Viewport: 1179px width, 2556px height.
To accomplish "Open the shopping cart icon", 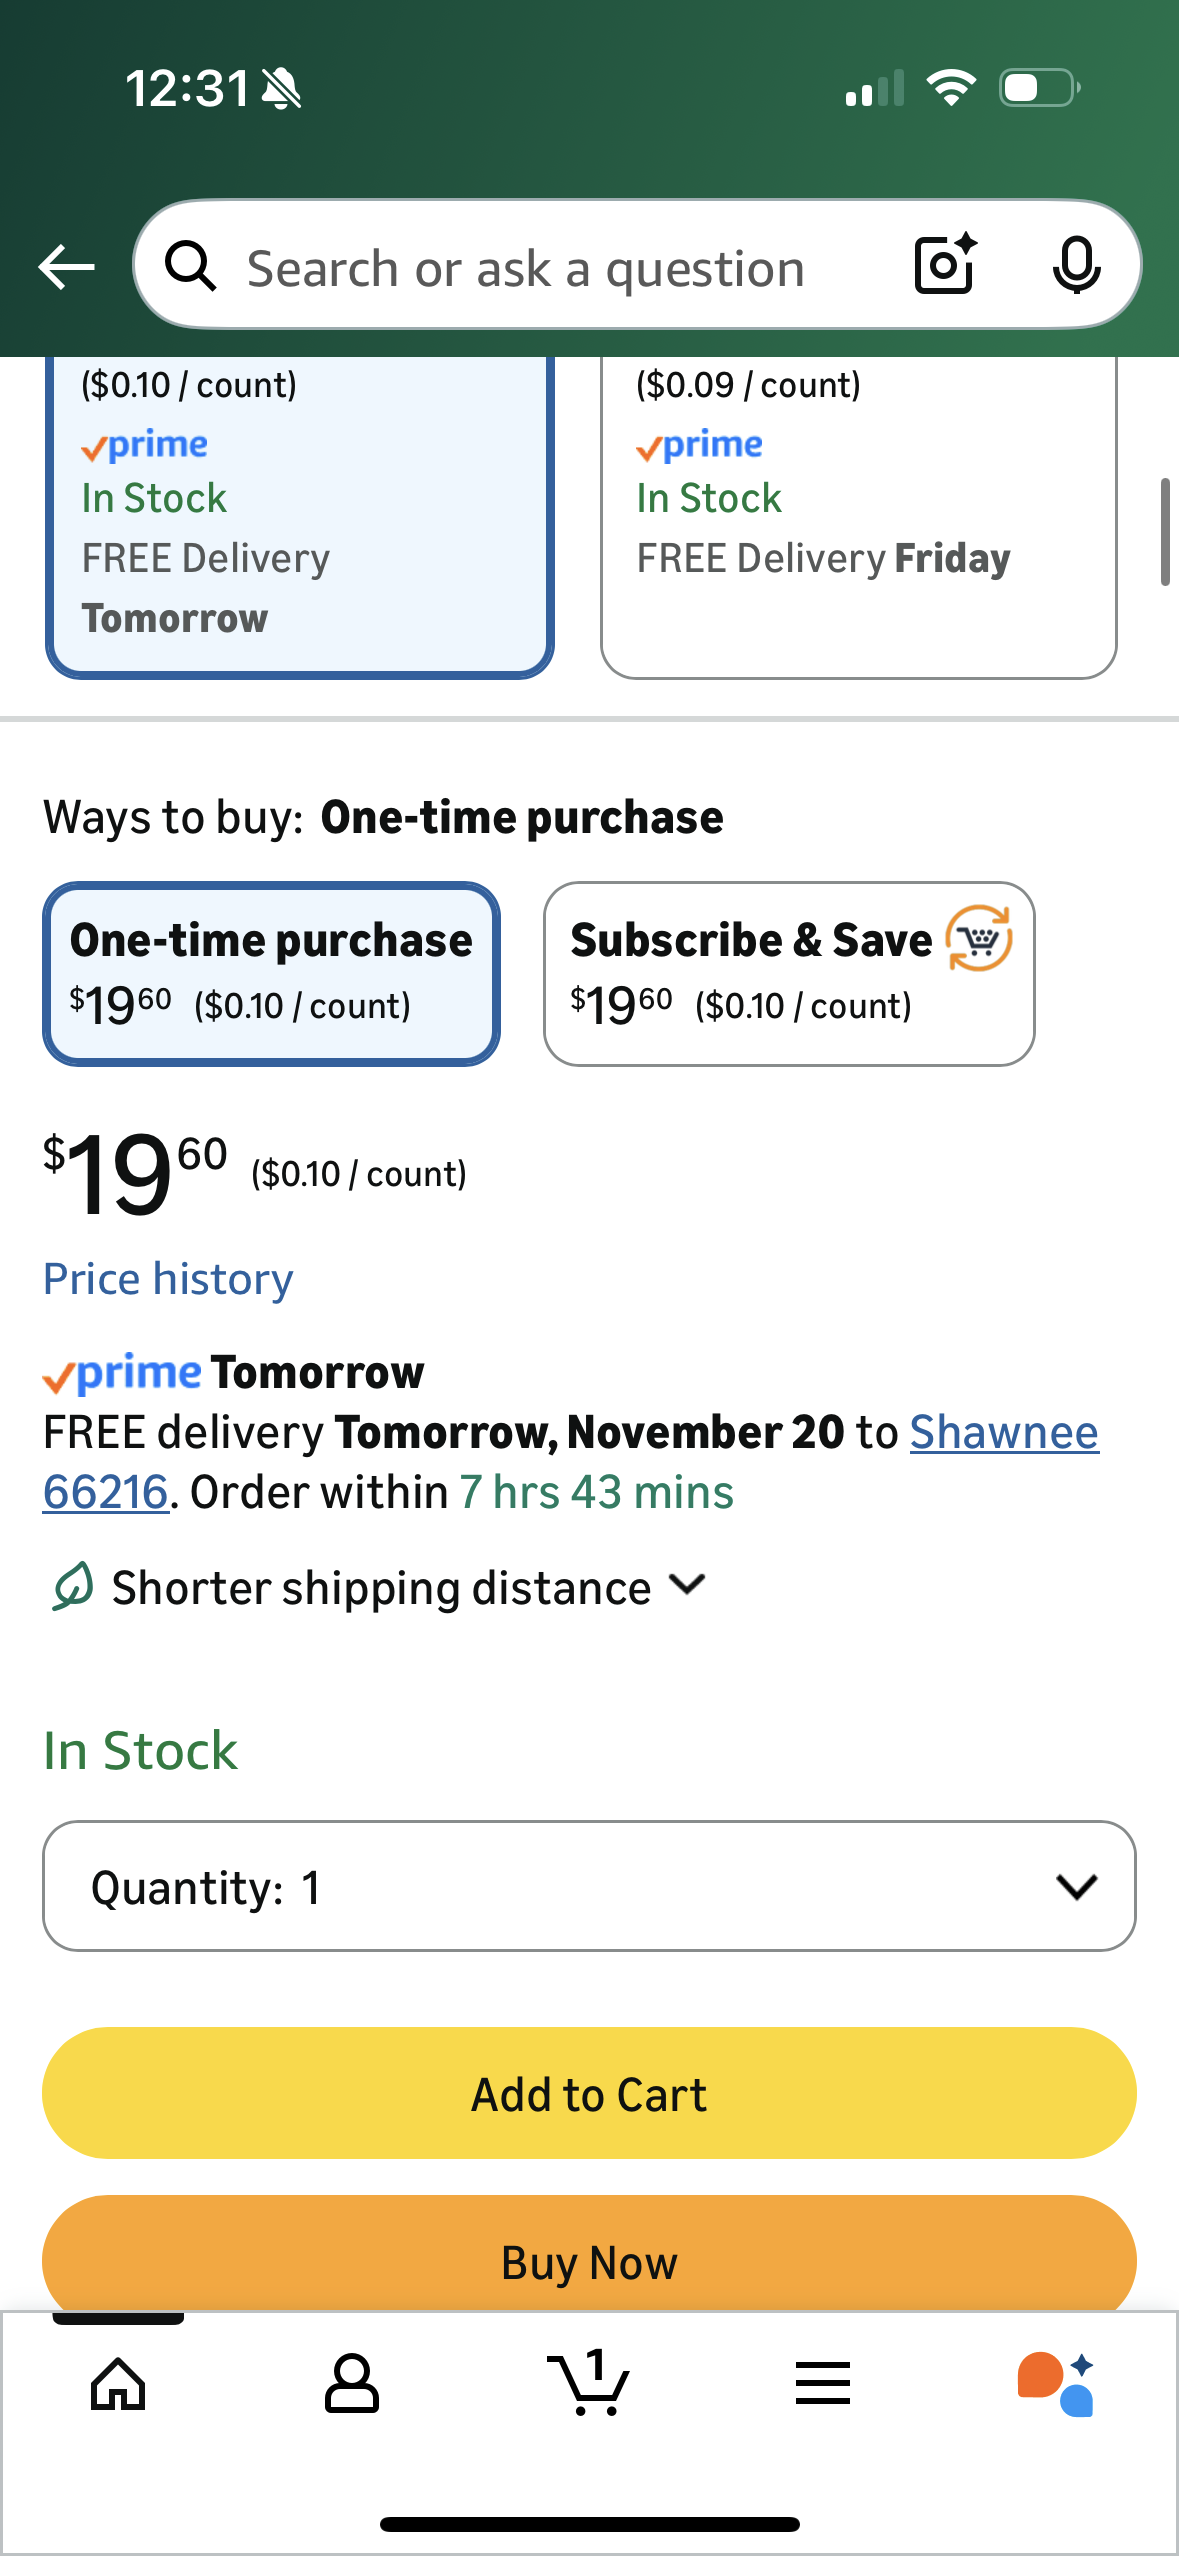I will point(588,2384).
